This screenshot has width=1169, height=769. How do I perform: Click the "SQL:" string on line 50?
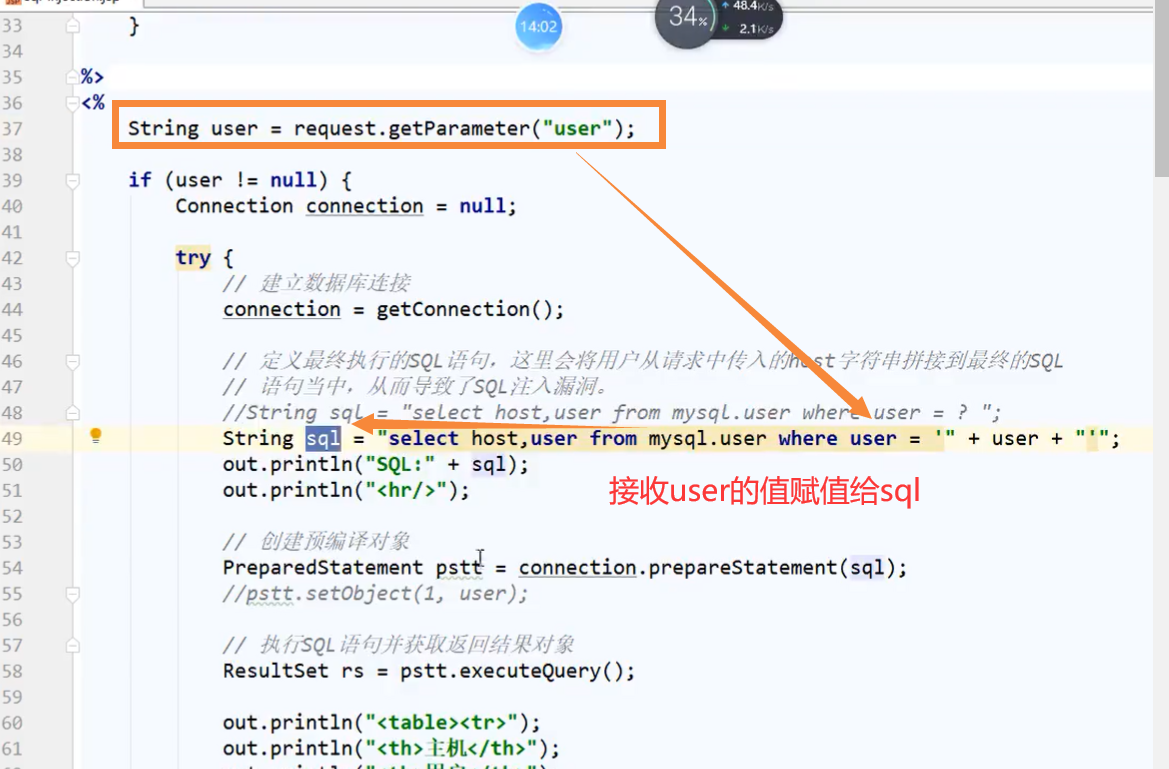pyautogui.click(x=400, y=465)
